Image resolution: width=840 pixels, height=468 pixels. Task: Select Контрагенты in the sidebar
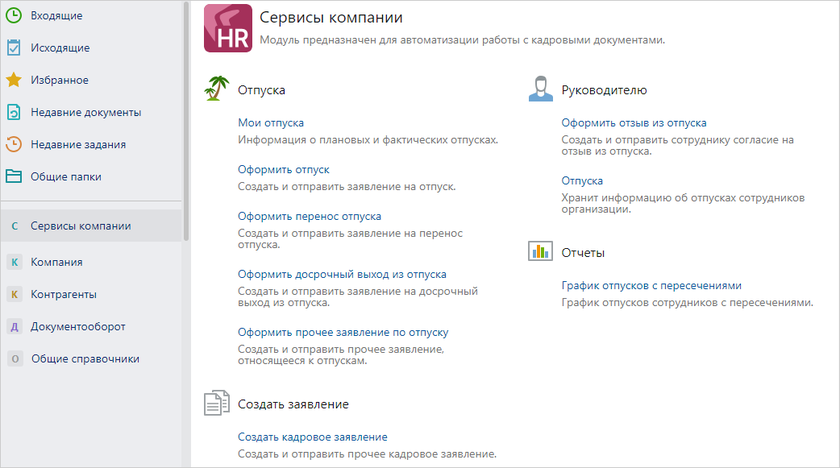(x=63, y=294)
